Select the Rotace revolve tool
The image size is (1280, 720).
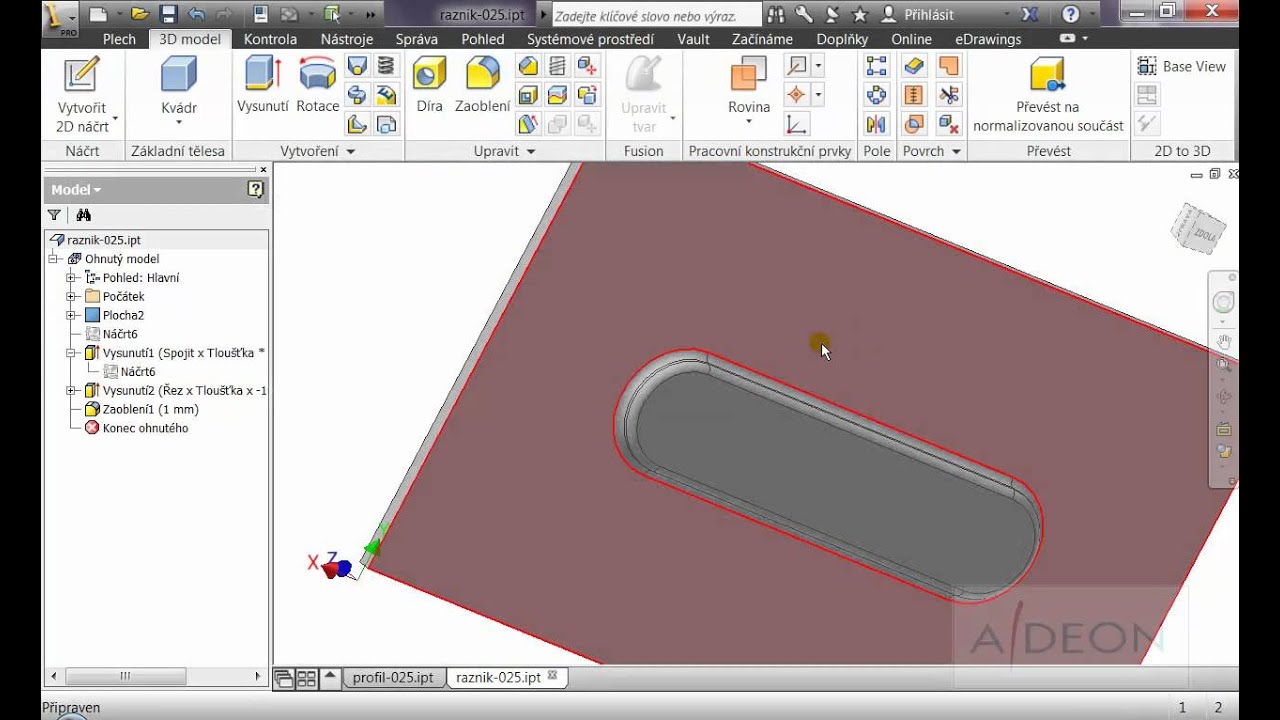pos(318,85)
